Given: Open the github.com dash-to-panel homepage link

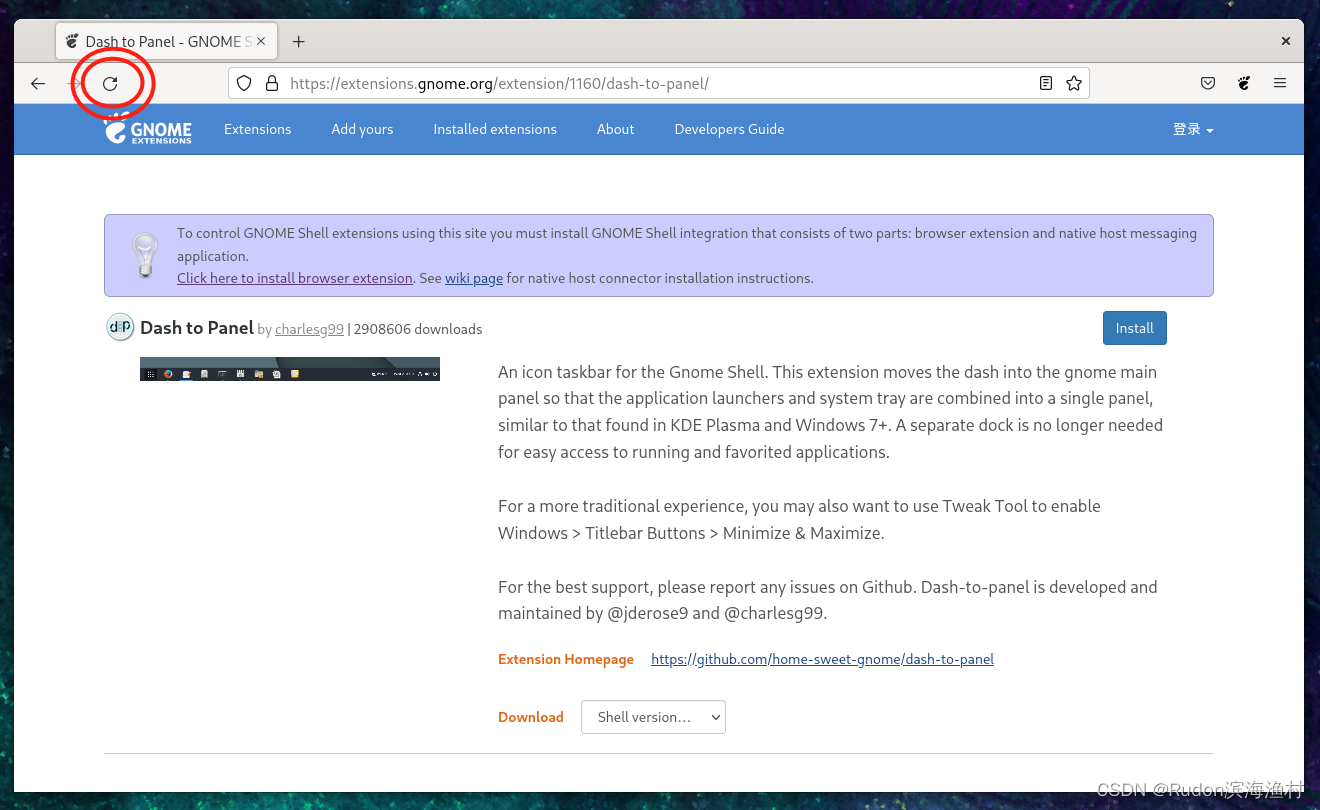Looking at the screenshot, I should coord(822,659).
